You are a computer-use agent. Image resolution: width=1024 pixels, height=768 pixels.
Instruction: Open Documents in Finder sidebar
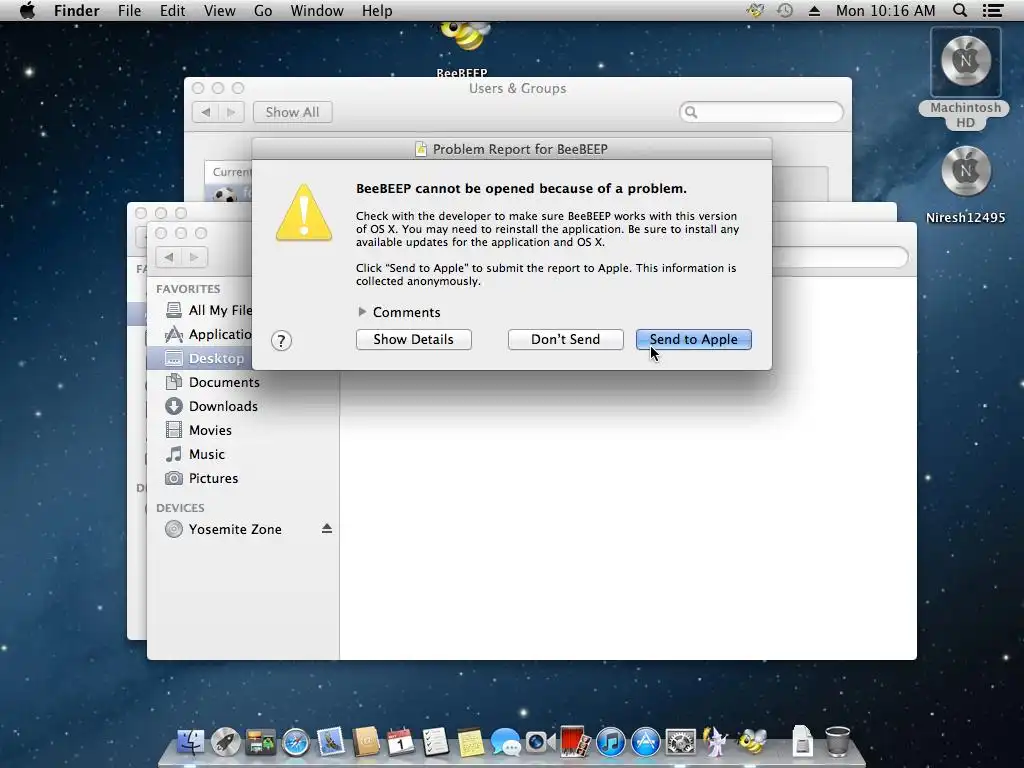click(212, 382)
